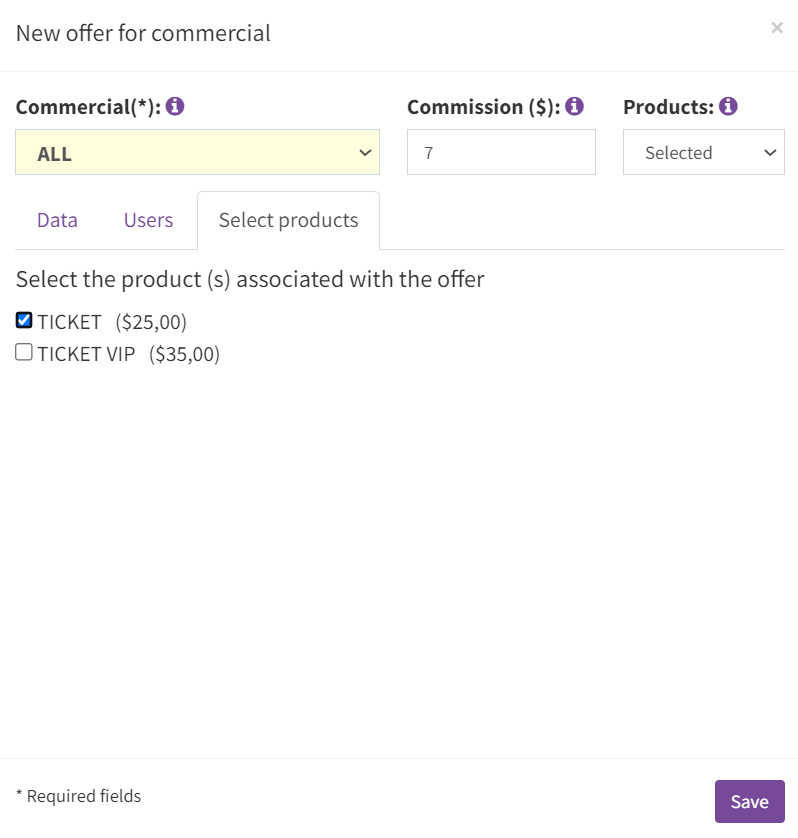Expand the Commercial ALL dropdown

click(197, 152)
